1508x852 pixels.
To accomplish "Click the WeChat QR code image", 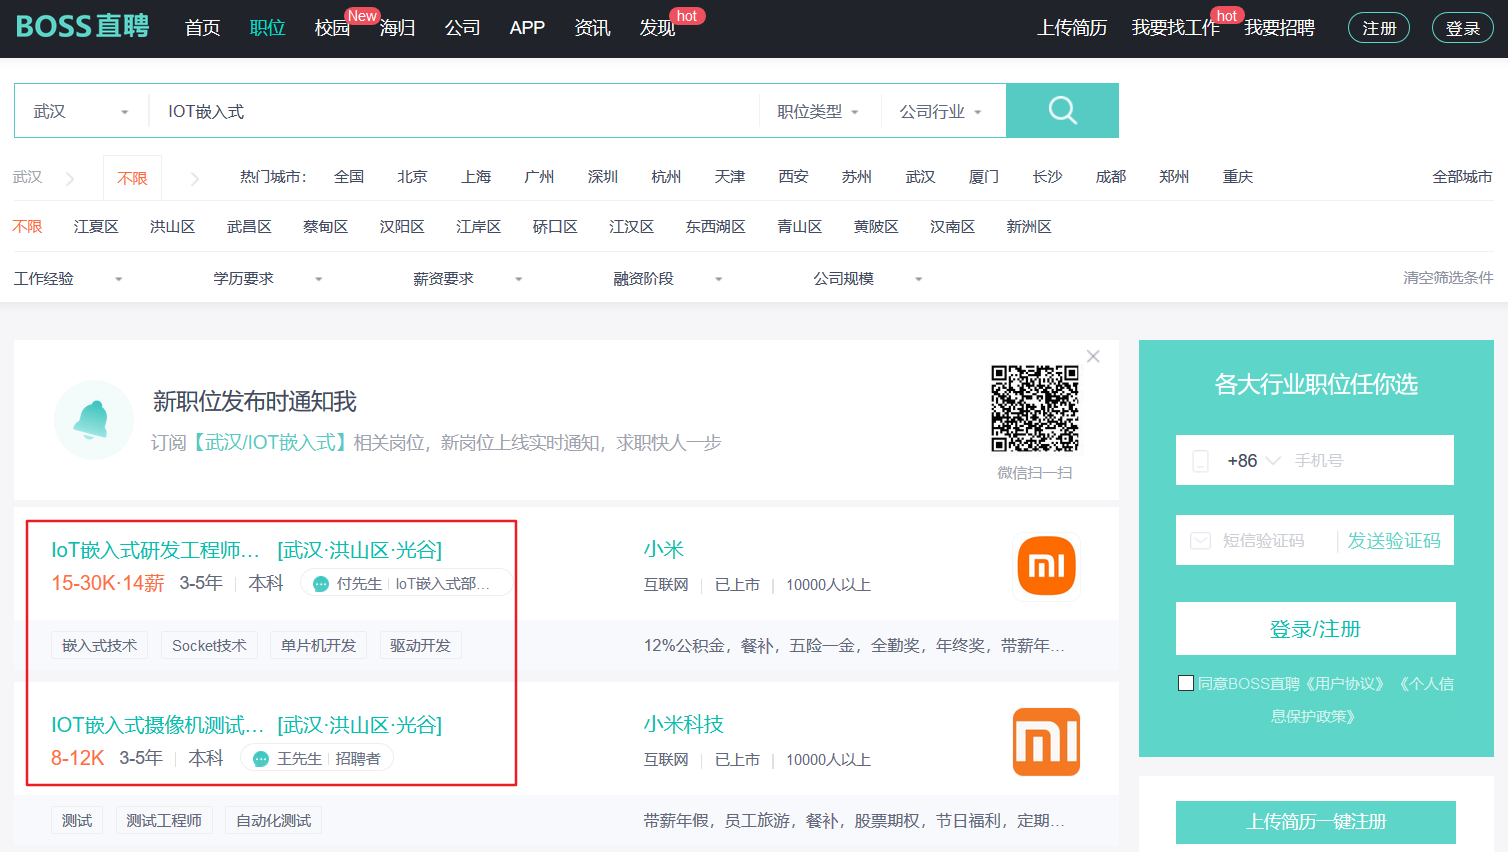I will coord(1035,409).
